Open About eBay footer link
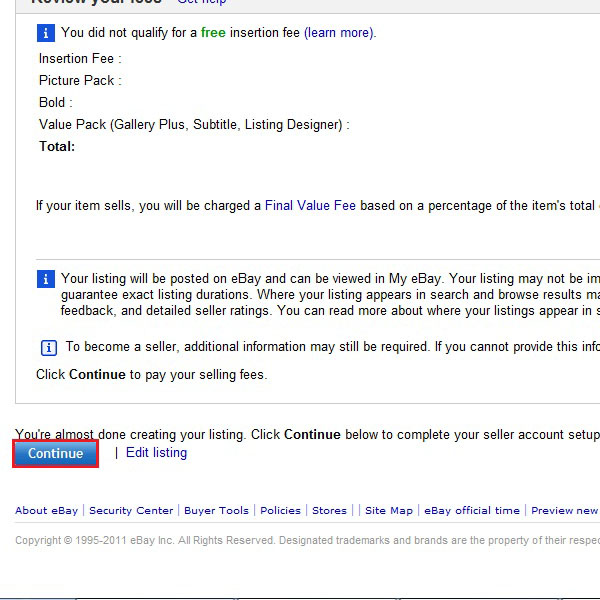The image size is (600, 600). [47, 510]
